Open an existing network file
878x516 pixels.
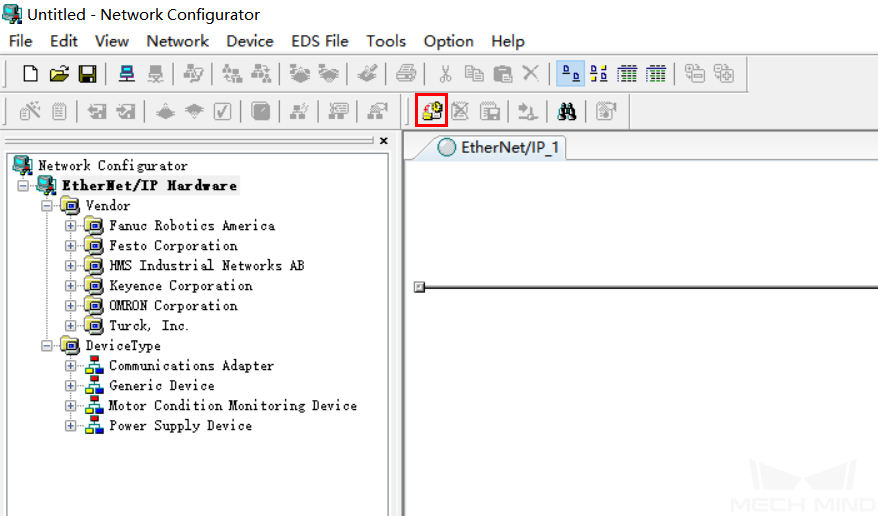tap(59, 73)
